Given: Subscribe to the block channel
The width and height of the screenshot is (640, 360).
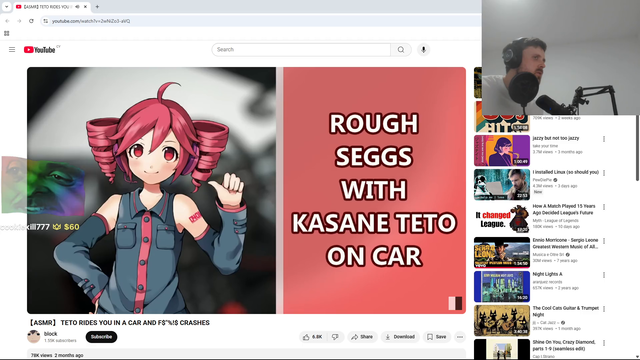Looking at the screenshot, I should pos(101,337).
